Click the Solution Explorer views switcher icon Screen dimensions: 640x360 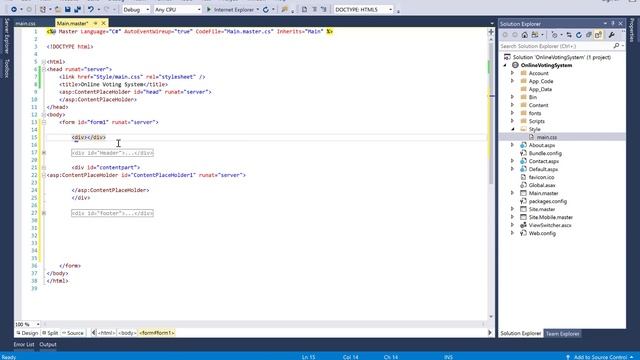pos(535,35)
